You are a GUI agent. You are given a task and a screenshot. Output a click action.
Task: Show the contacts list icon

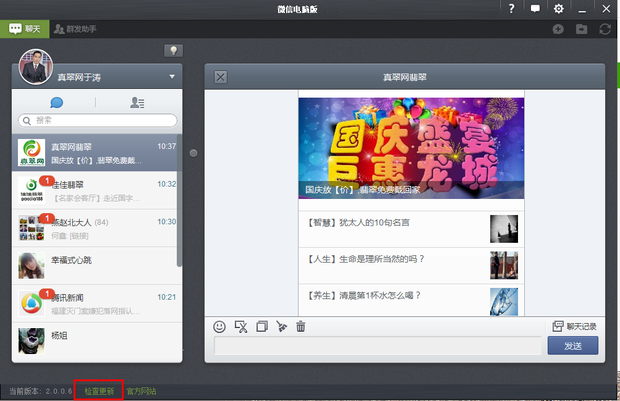pyautogui.click(x=137, y=103)
